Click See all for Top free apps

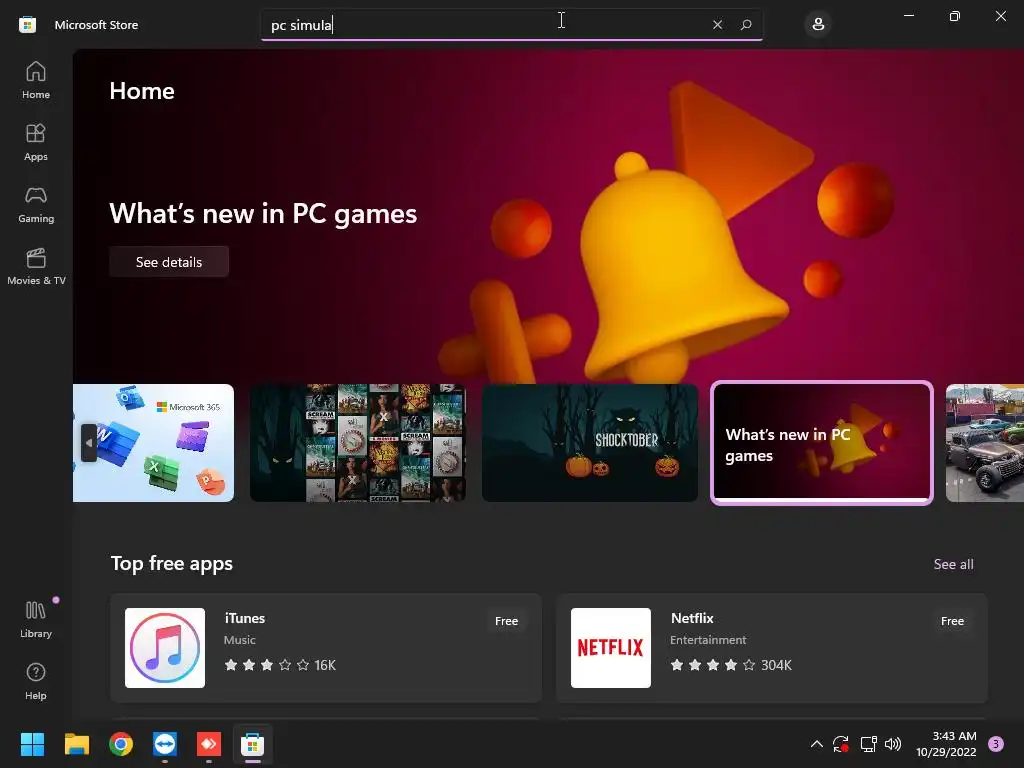[x=953, y=564]
